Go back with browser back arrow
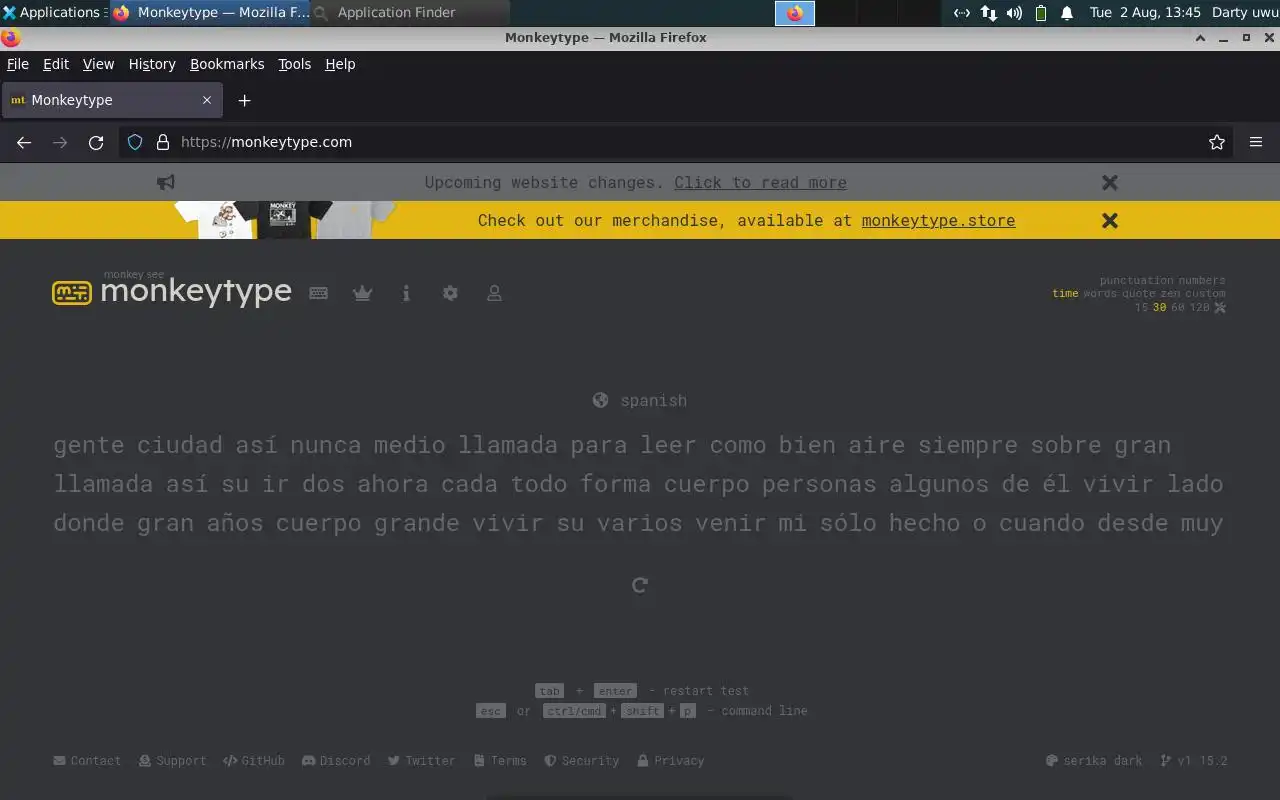Viewport: 1280px width, 800px height. pyautogui.click(x=24, y=142)
